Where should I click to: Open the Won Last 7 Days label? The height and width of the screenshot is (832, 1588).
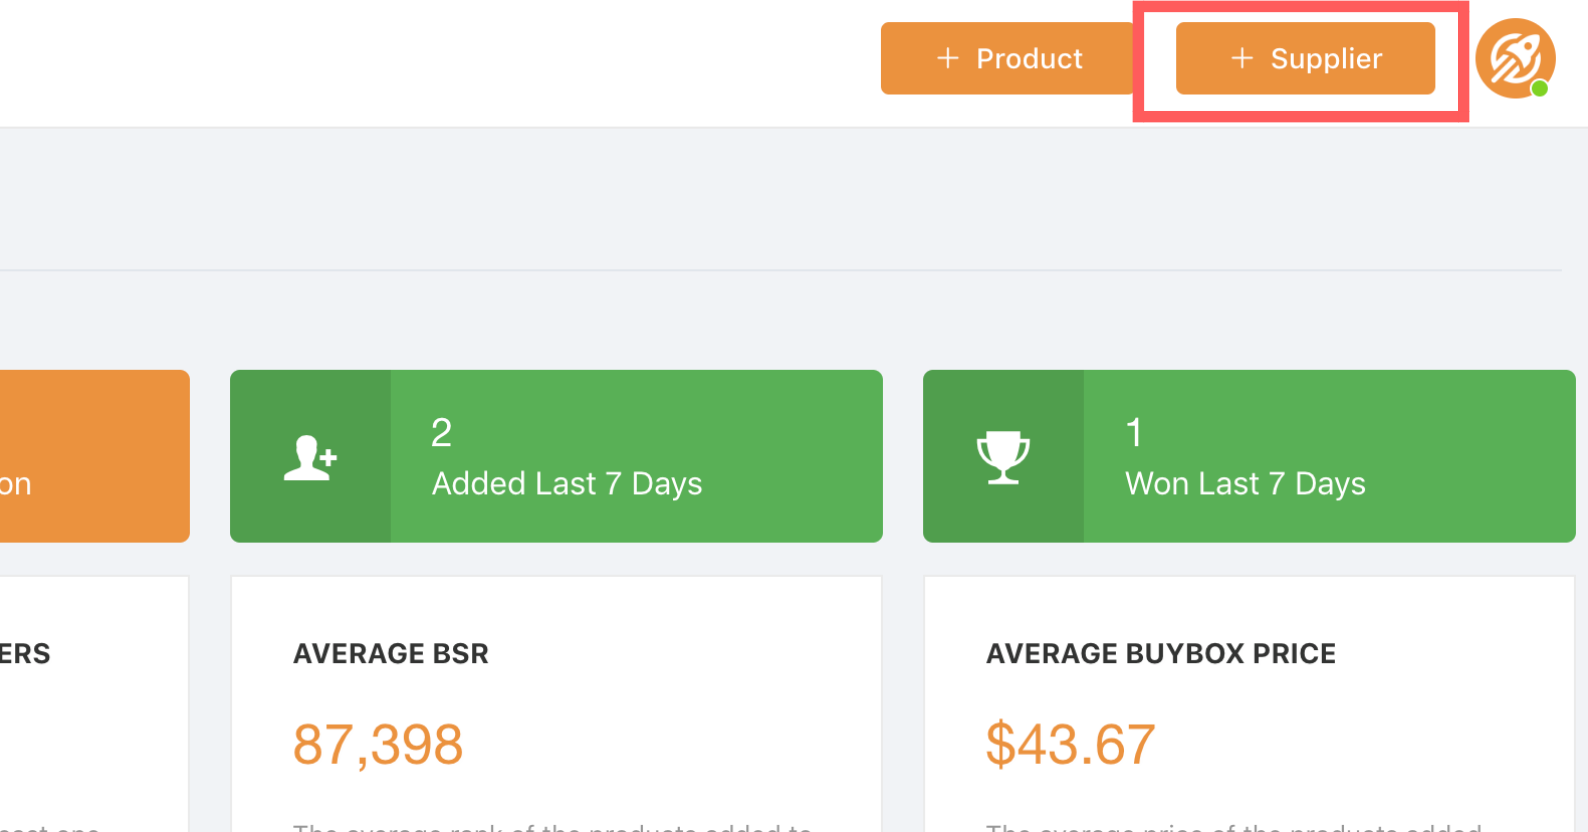point(1244,484)
